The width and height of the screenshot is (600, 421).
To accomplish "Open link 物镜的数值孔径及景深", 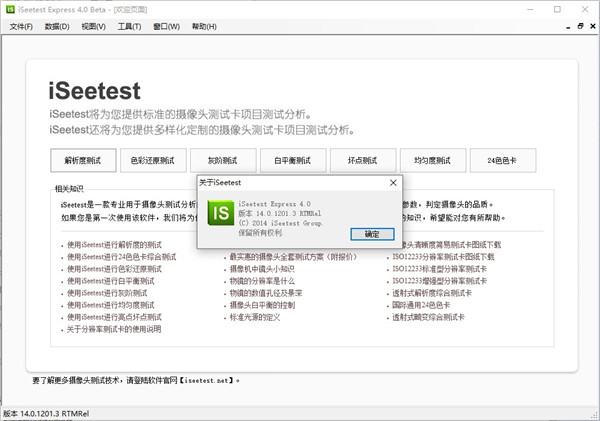I will pos(266,293).
